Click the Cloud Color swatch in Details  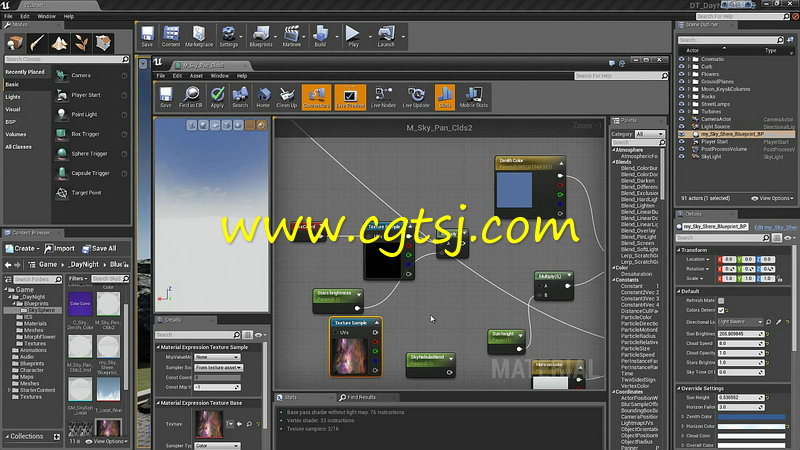tap(751, 436)
